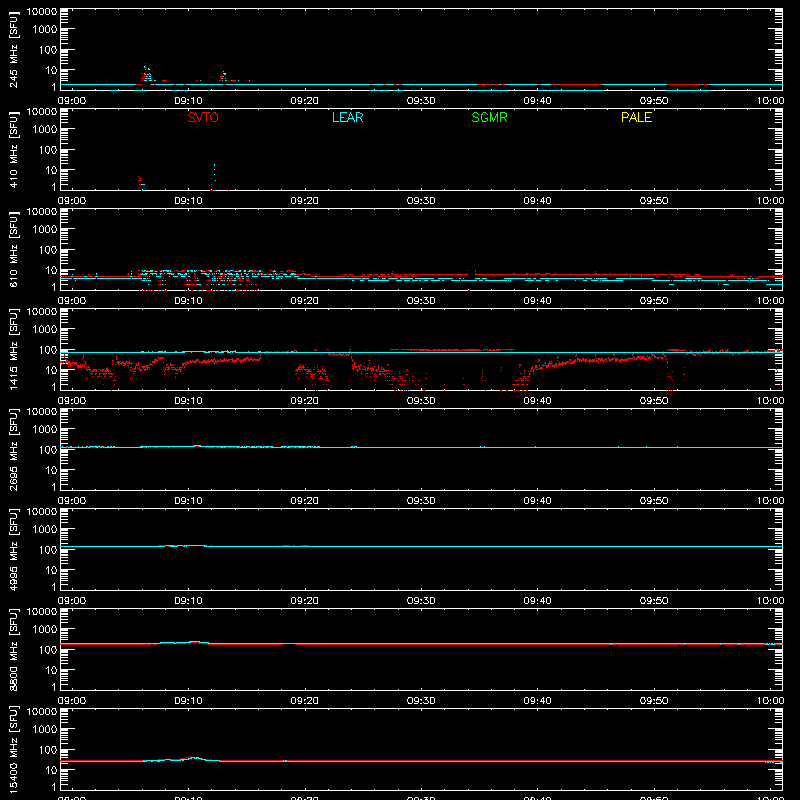Select the 8800 MHz [SFU] axis title
Image resolution: width=800 pixels, height=800 pixels.
(13, 649)
